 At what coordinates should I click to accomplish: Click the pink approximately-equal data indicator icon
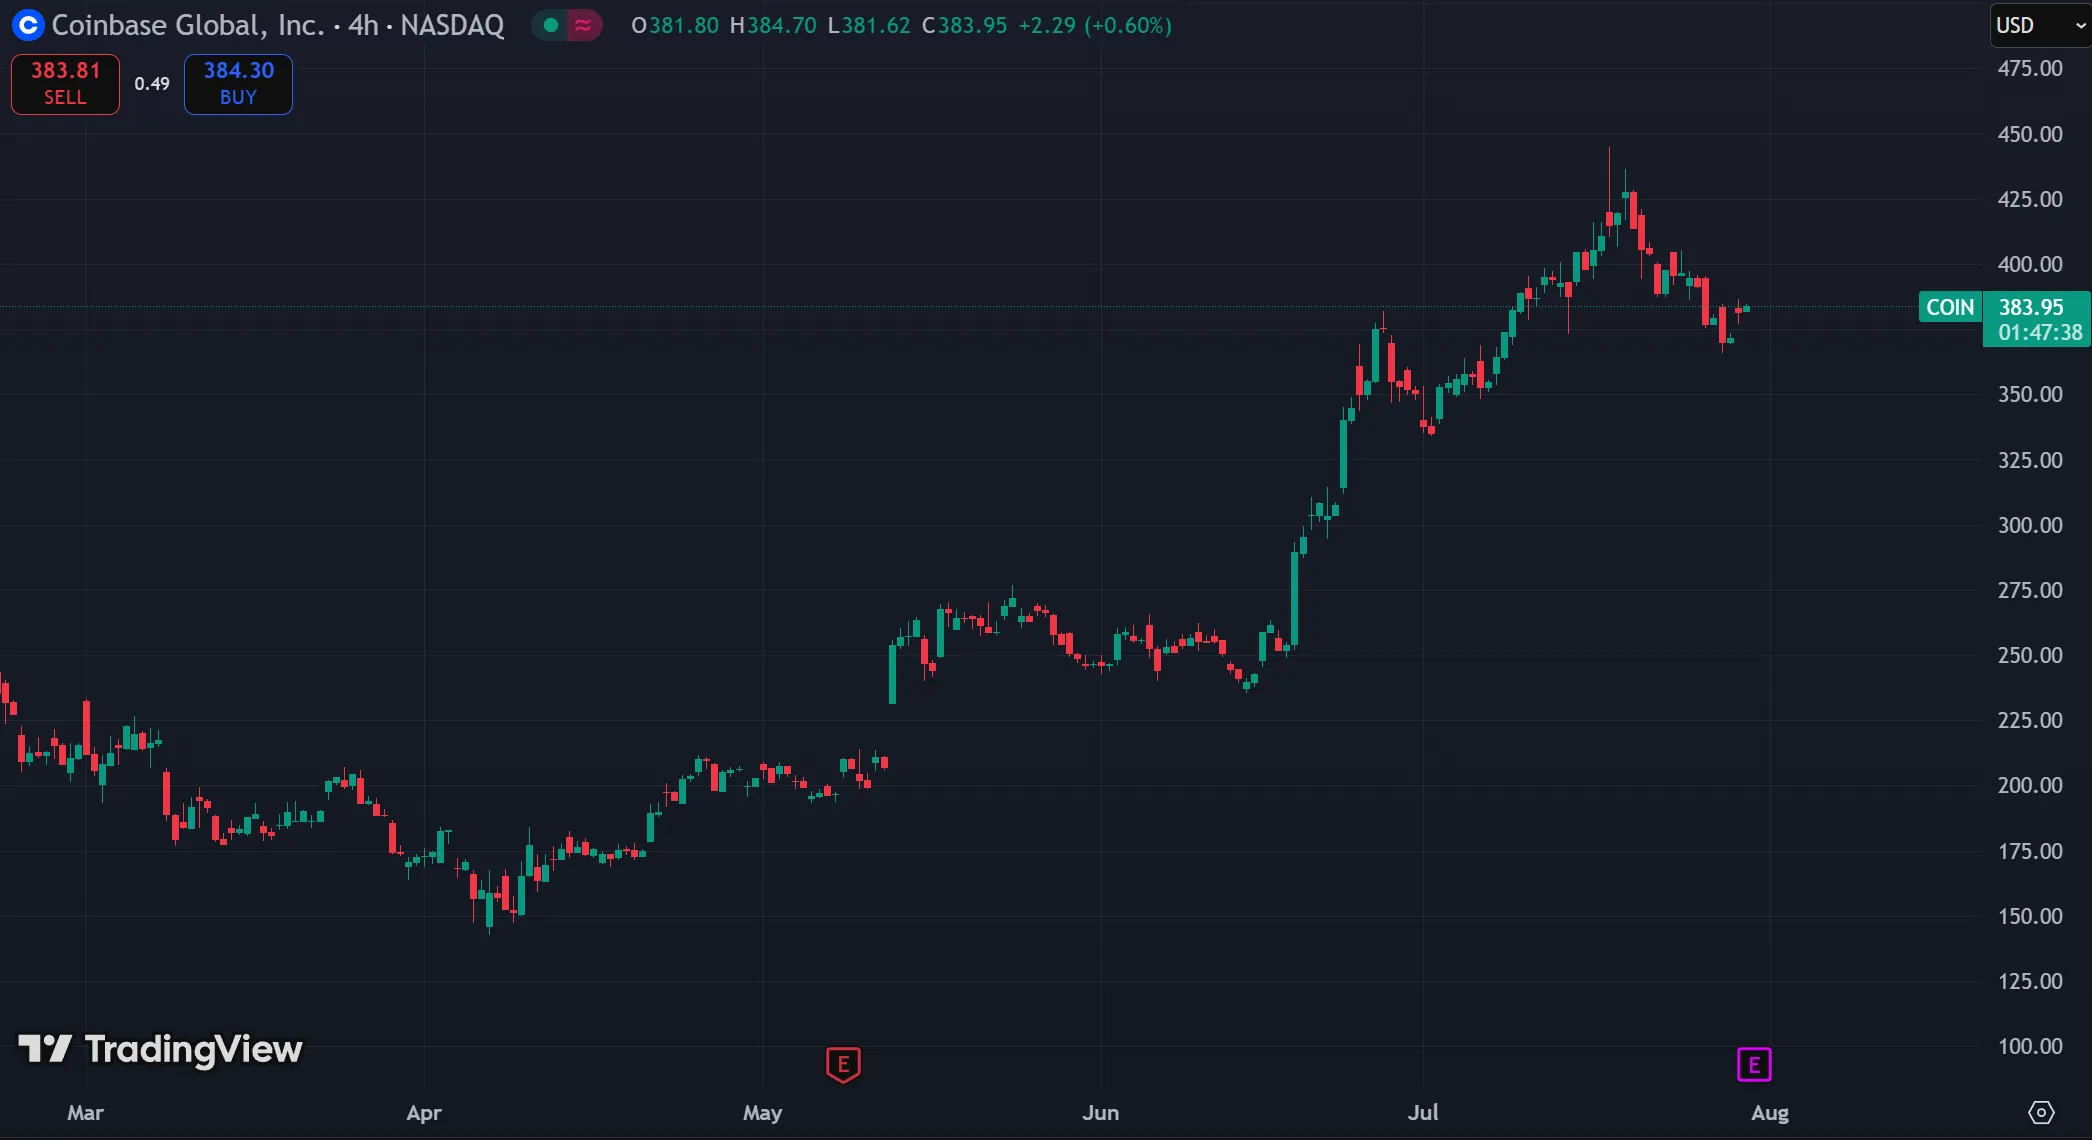click(583, 25)
